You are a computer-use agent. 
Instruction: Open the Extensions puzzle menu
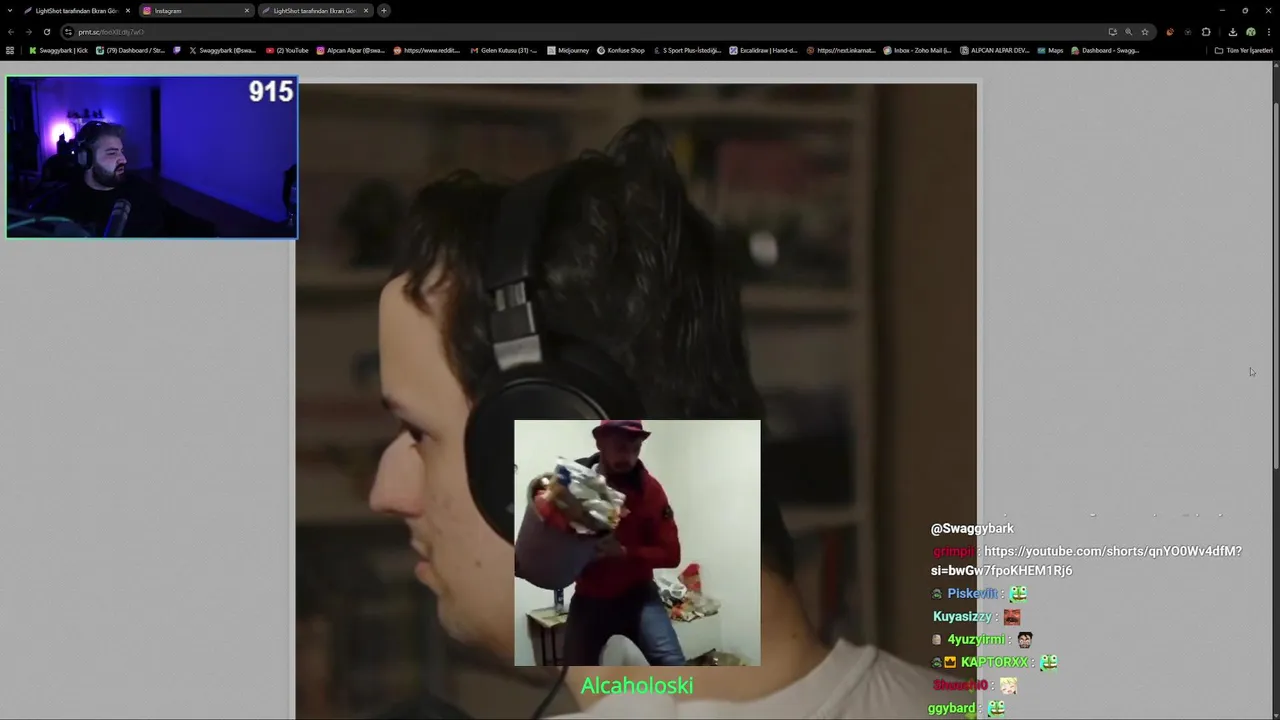coord(1206,32)
